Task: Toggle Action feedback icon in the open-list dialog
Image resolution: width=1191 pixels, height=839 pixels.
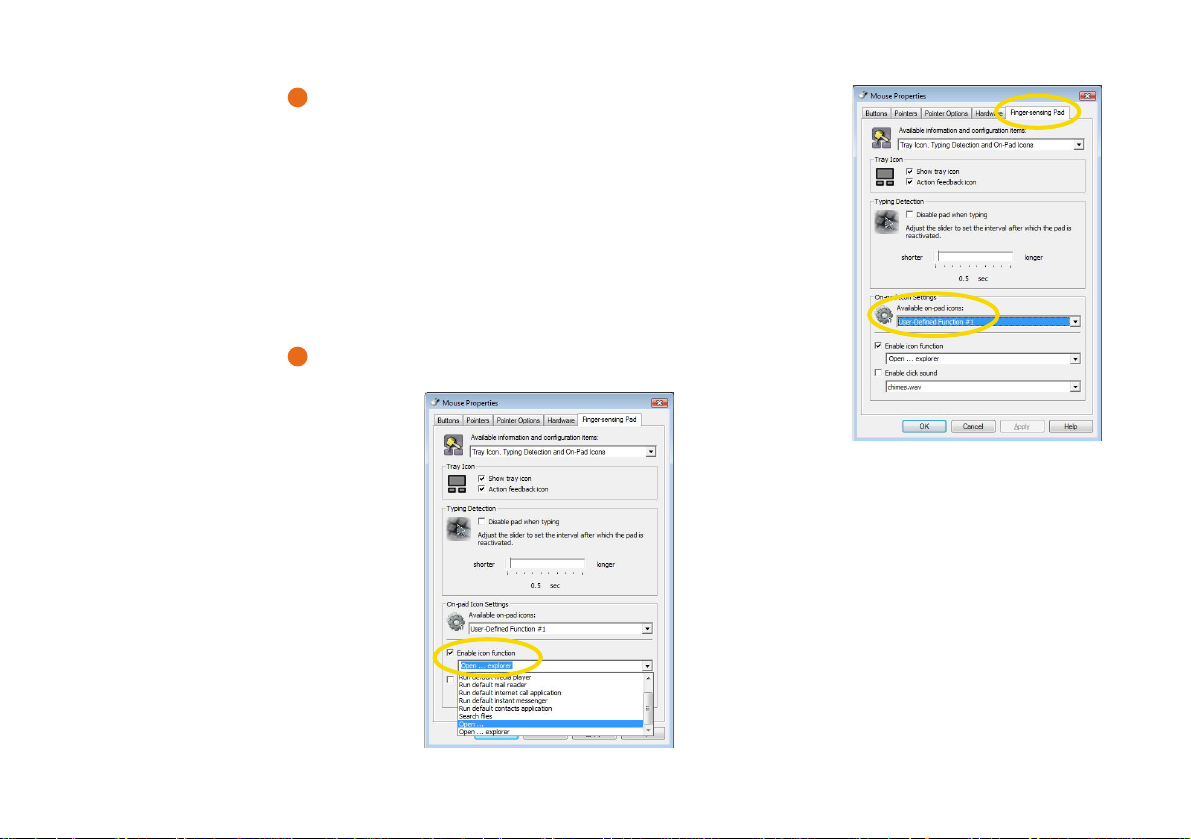Action: (482, 489)
